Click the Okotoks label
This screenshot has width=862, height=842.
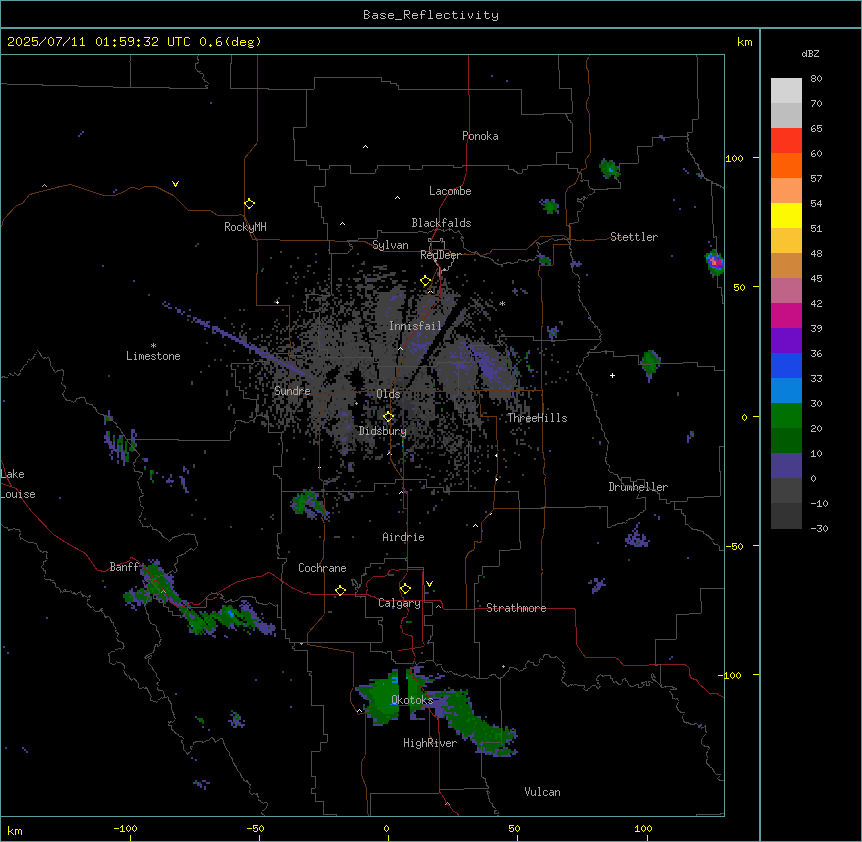click(412, 700)
